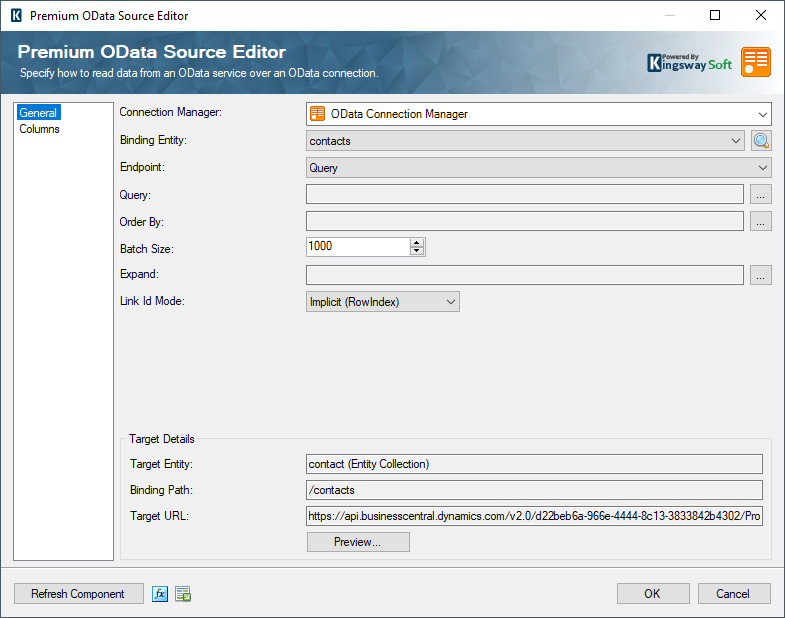
Task: Open the Query ellipsis editor button
Action: click(761, 195)
